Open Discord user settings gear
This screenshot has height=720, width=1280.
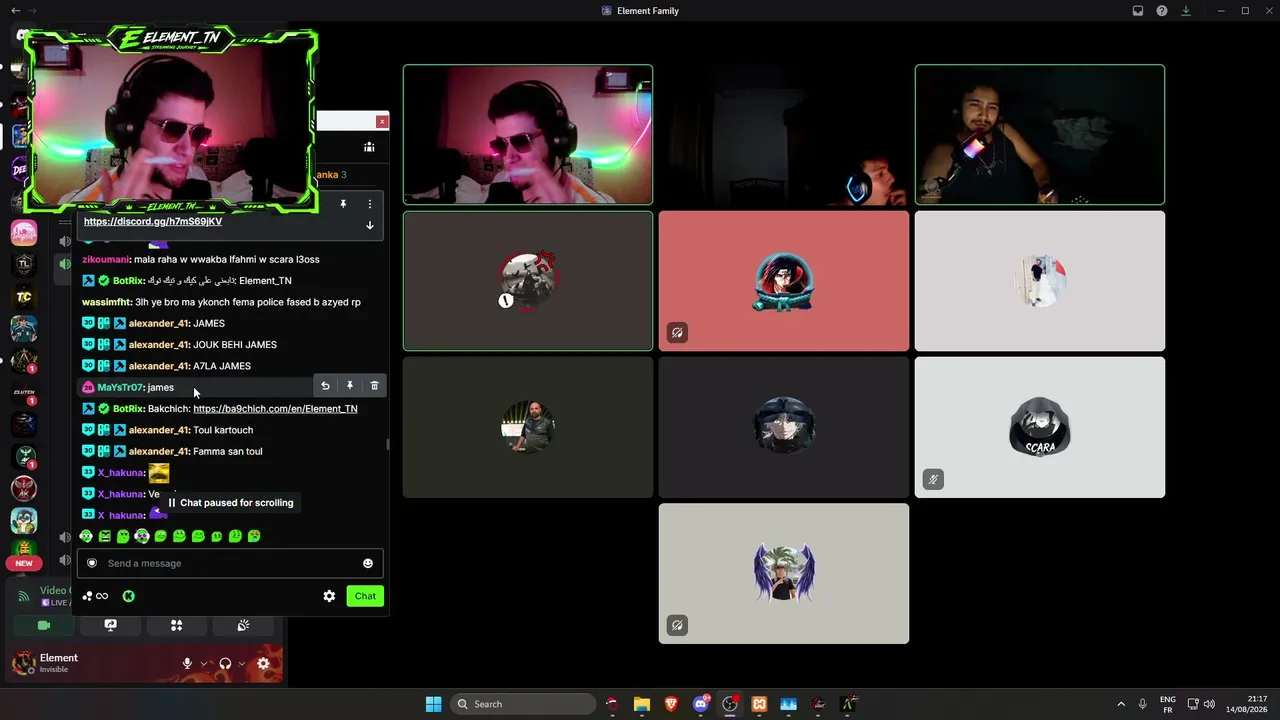[x=263, y=663]
